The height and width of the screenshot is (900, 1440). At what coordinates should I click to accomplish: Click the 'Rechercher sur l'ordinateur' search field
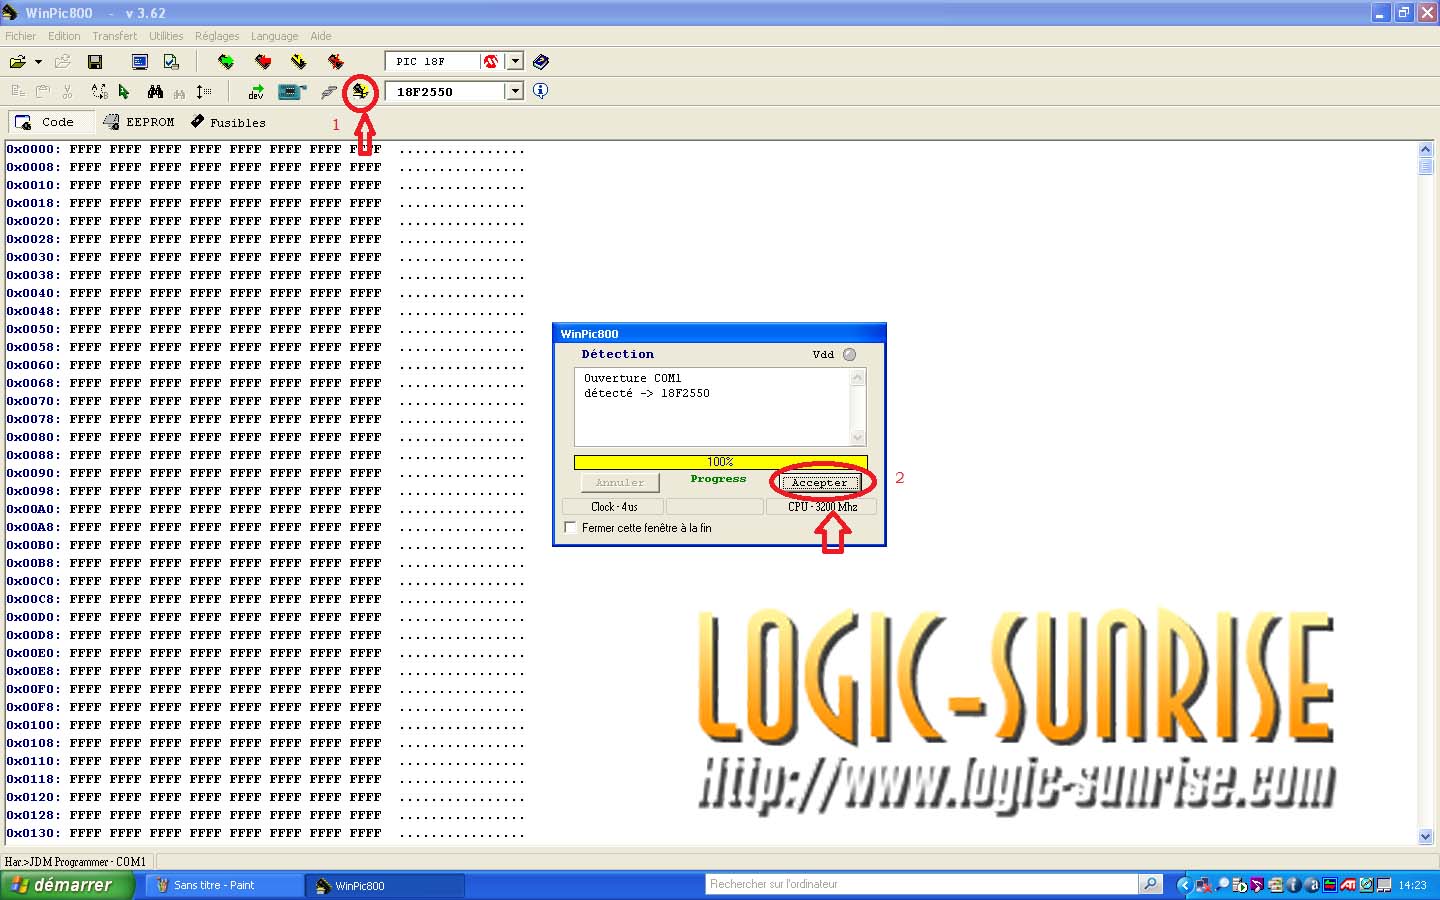920,884
